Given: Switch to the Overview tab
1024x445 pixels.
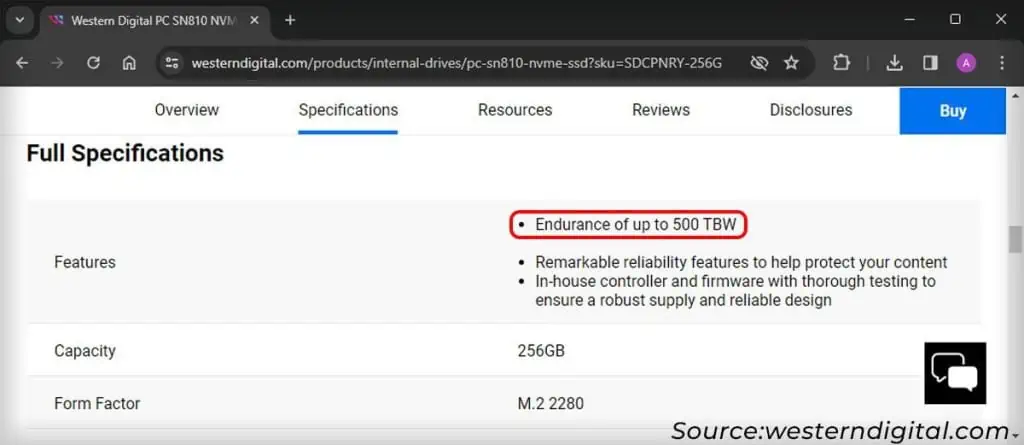Looking at the screenshot, I should pyautogui.click(x=187, y=110).
